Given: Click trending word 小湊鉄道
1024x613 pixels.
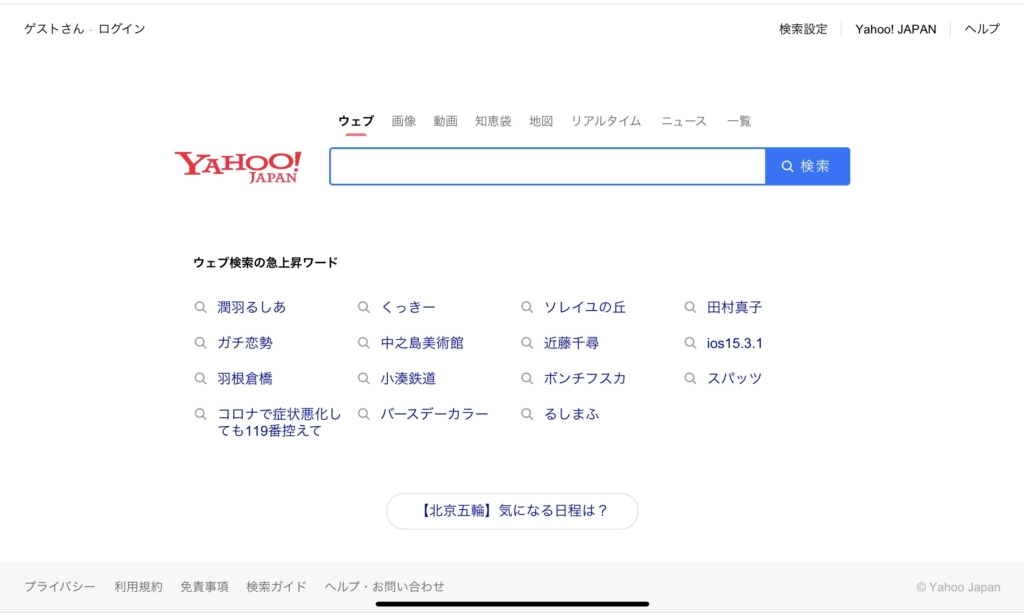Looking at the screenshot, I should 408,378.
